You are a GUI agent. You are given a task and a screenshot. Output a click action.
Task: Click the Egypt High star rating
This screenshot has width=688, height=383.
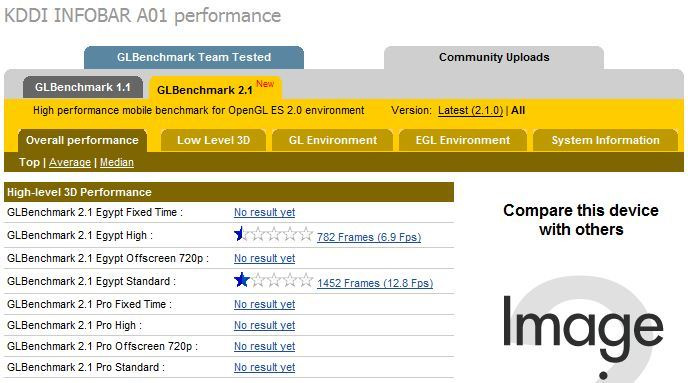pos(273,234)
